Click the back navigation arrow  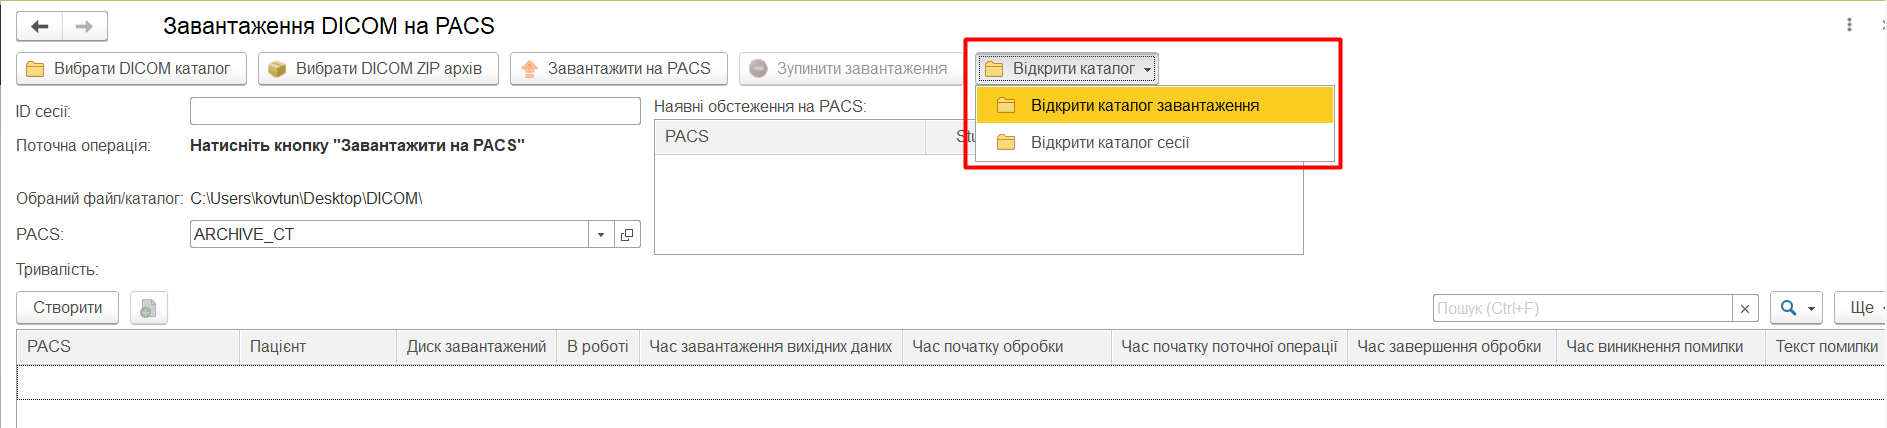[x=40, y=27]
